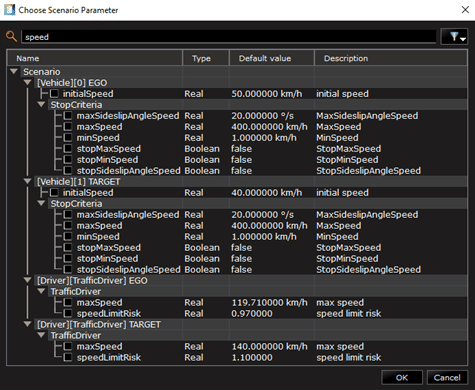
Task: Check initialSpeed for Vehicle[0] EGO
Action: click(x=54, y=94)
